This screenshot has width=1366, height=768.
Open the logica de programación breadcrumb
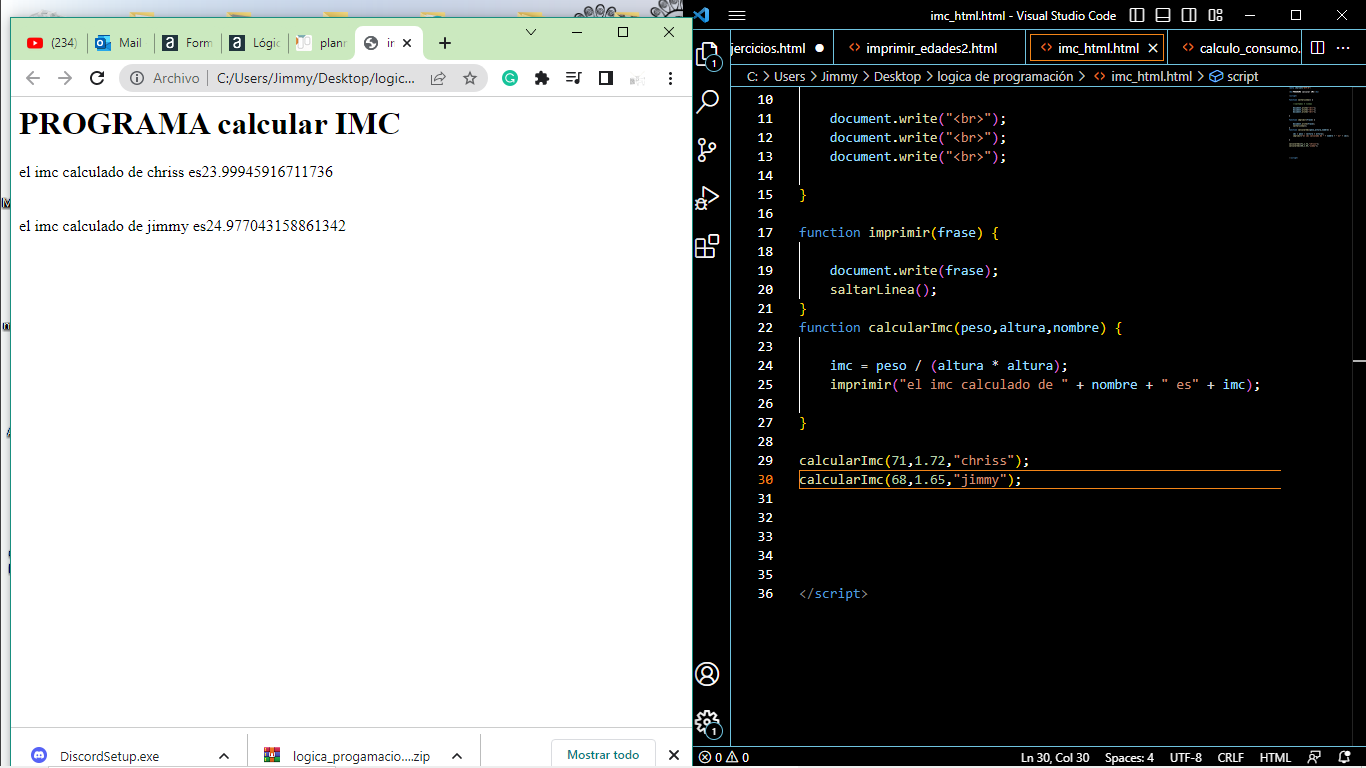tap(1005, 76)
